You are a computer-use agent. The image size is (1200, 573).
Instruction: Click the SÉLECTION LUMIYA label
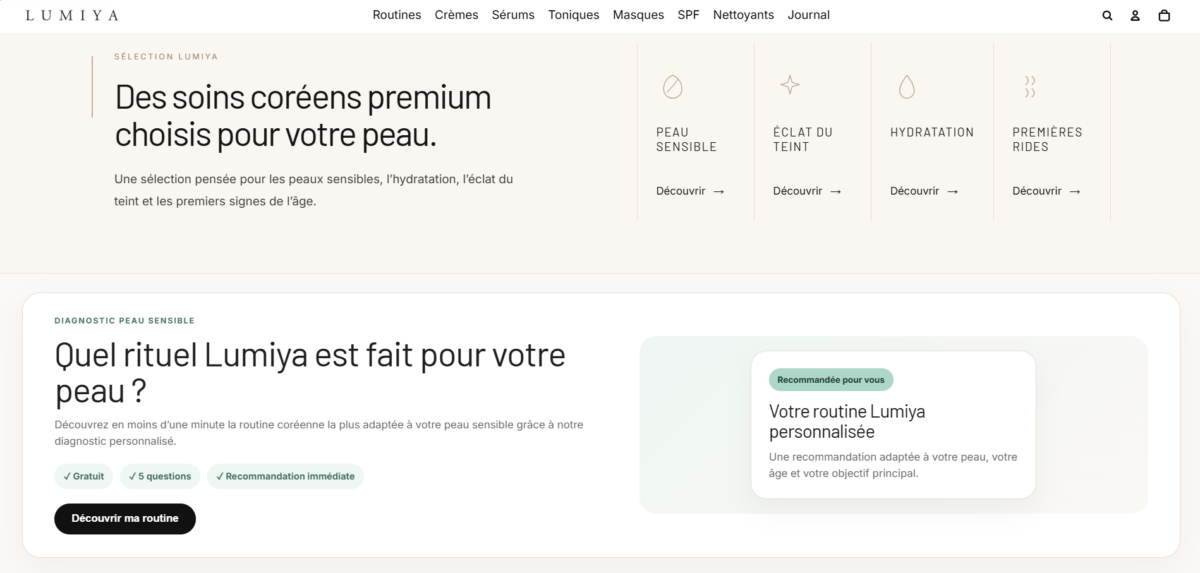[x=166, y=57]
